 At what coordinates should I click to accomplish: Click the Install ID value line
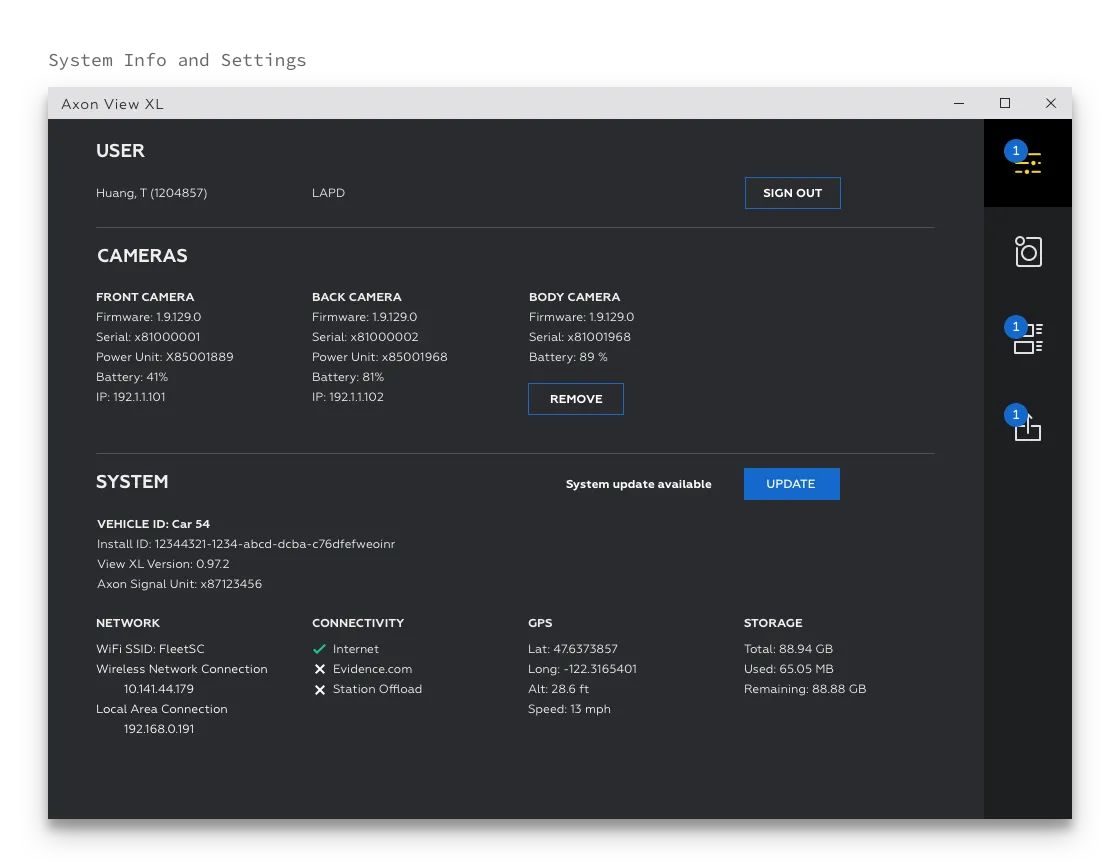[x=246, y=543]
